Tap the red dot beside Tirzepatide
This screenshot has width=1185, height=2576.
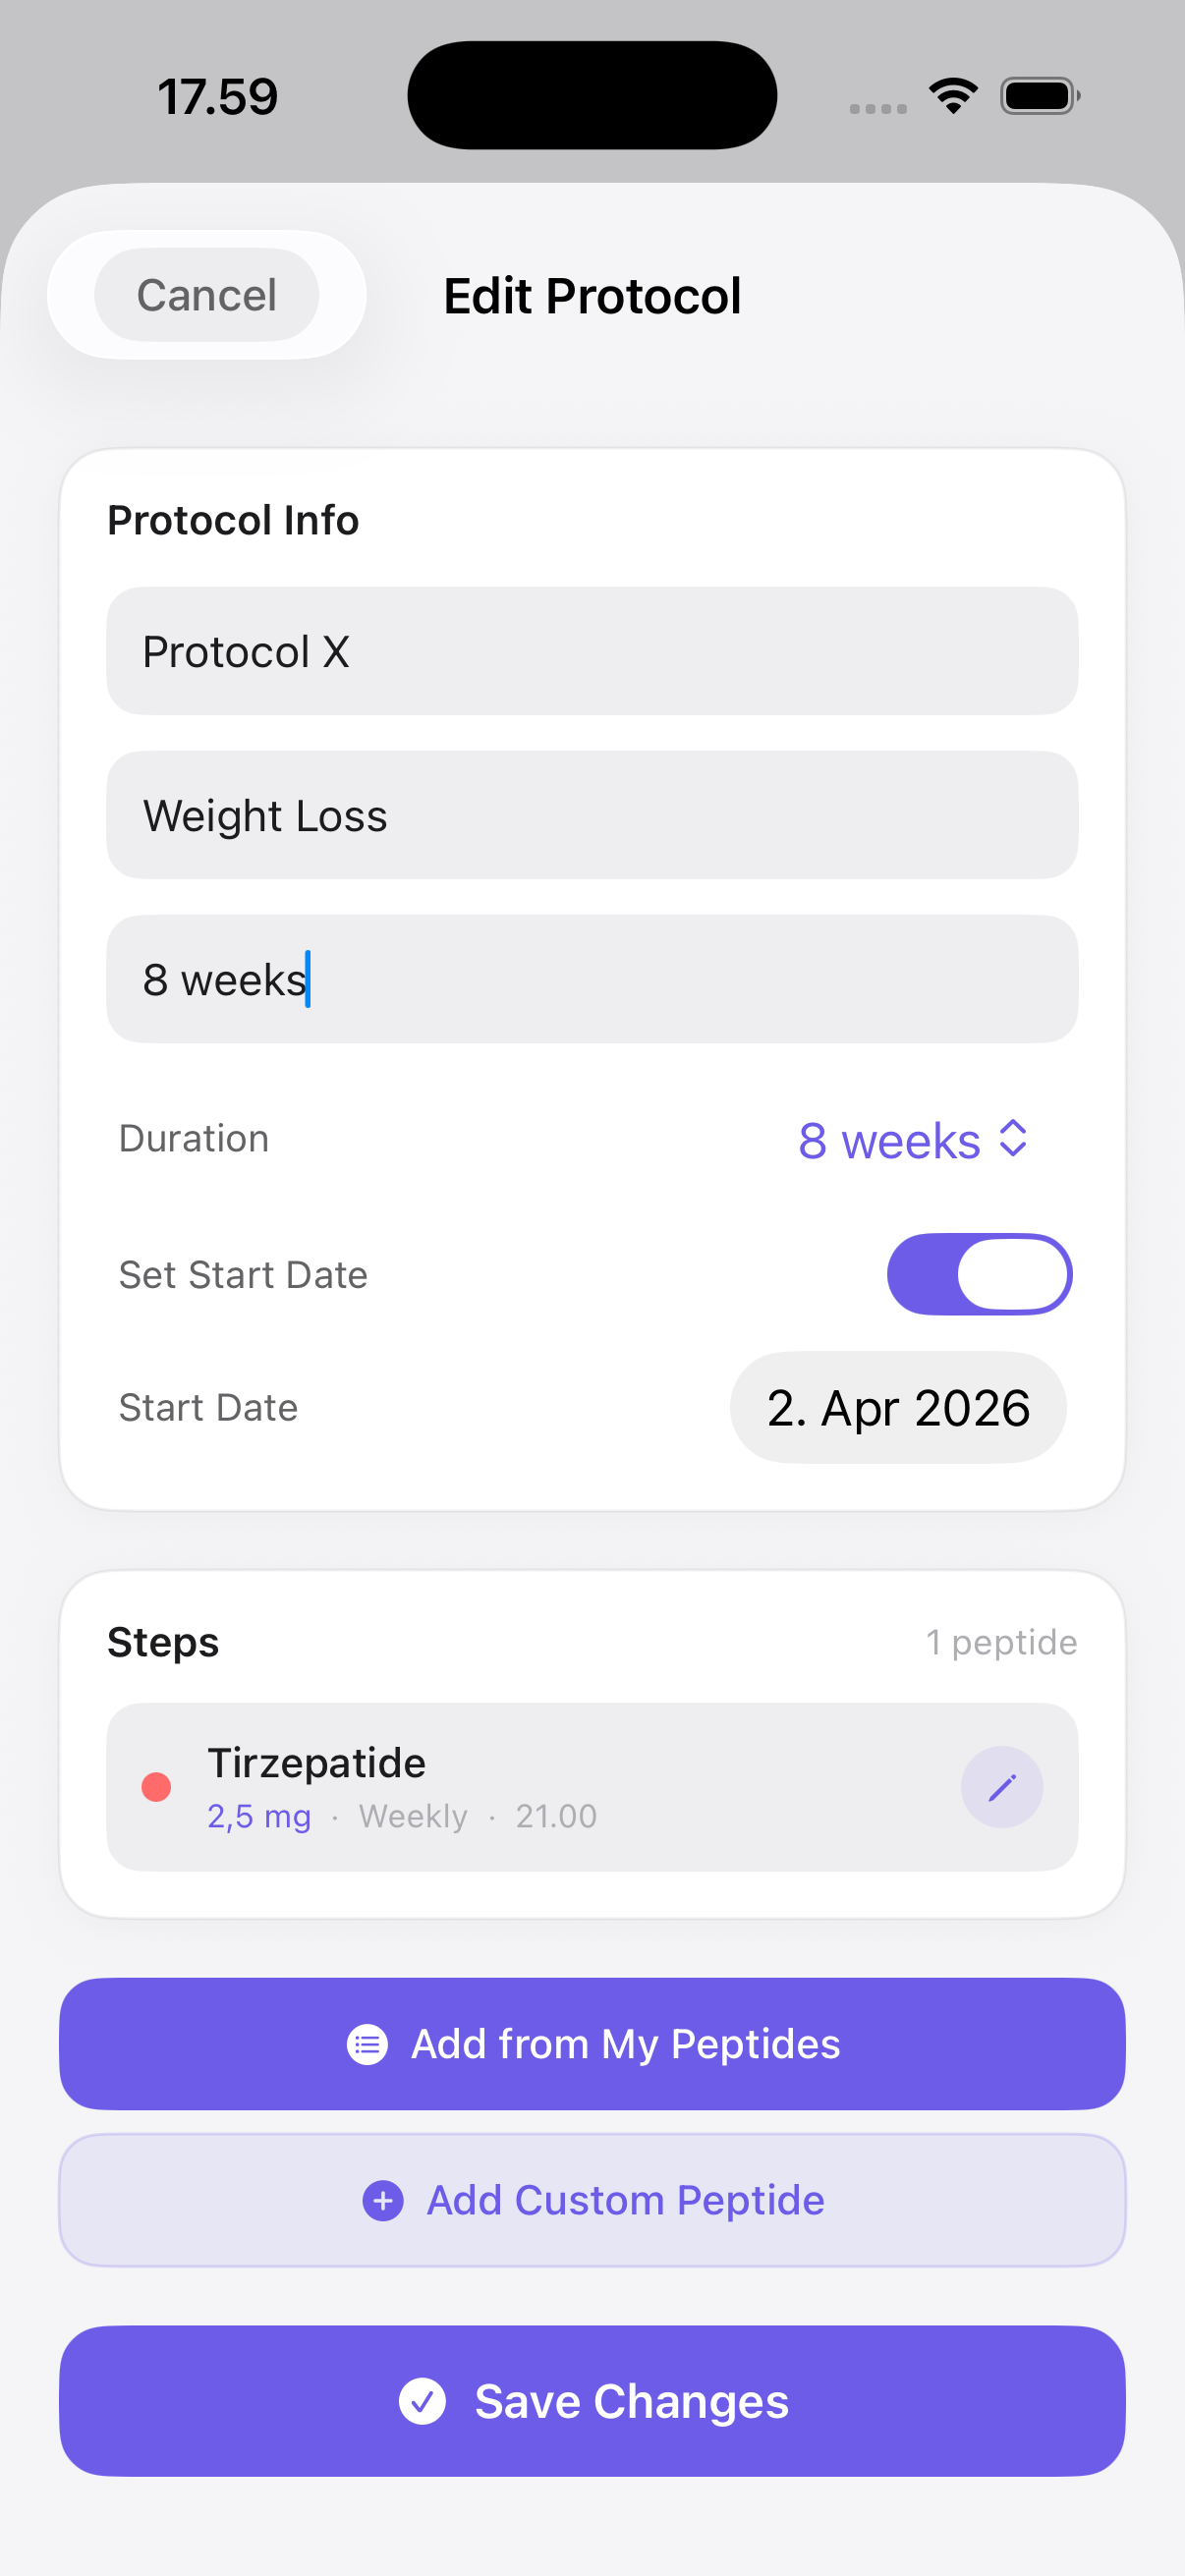point(156,1786)
